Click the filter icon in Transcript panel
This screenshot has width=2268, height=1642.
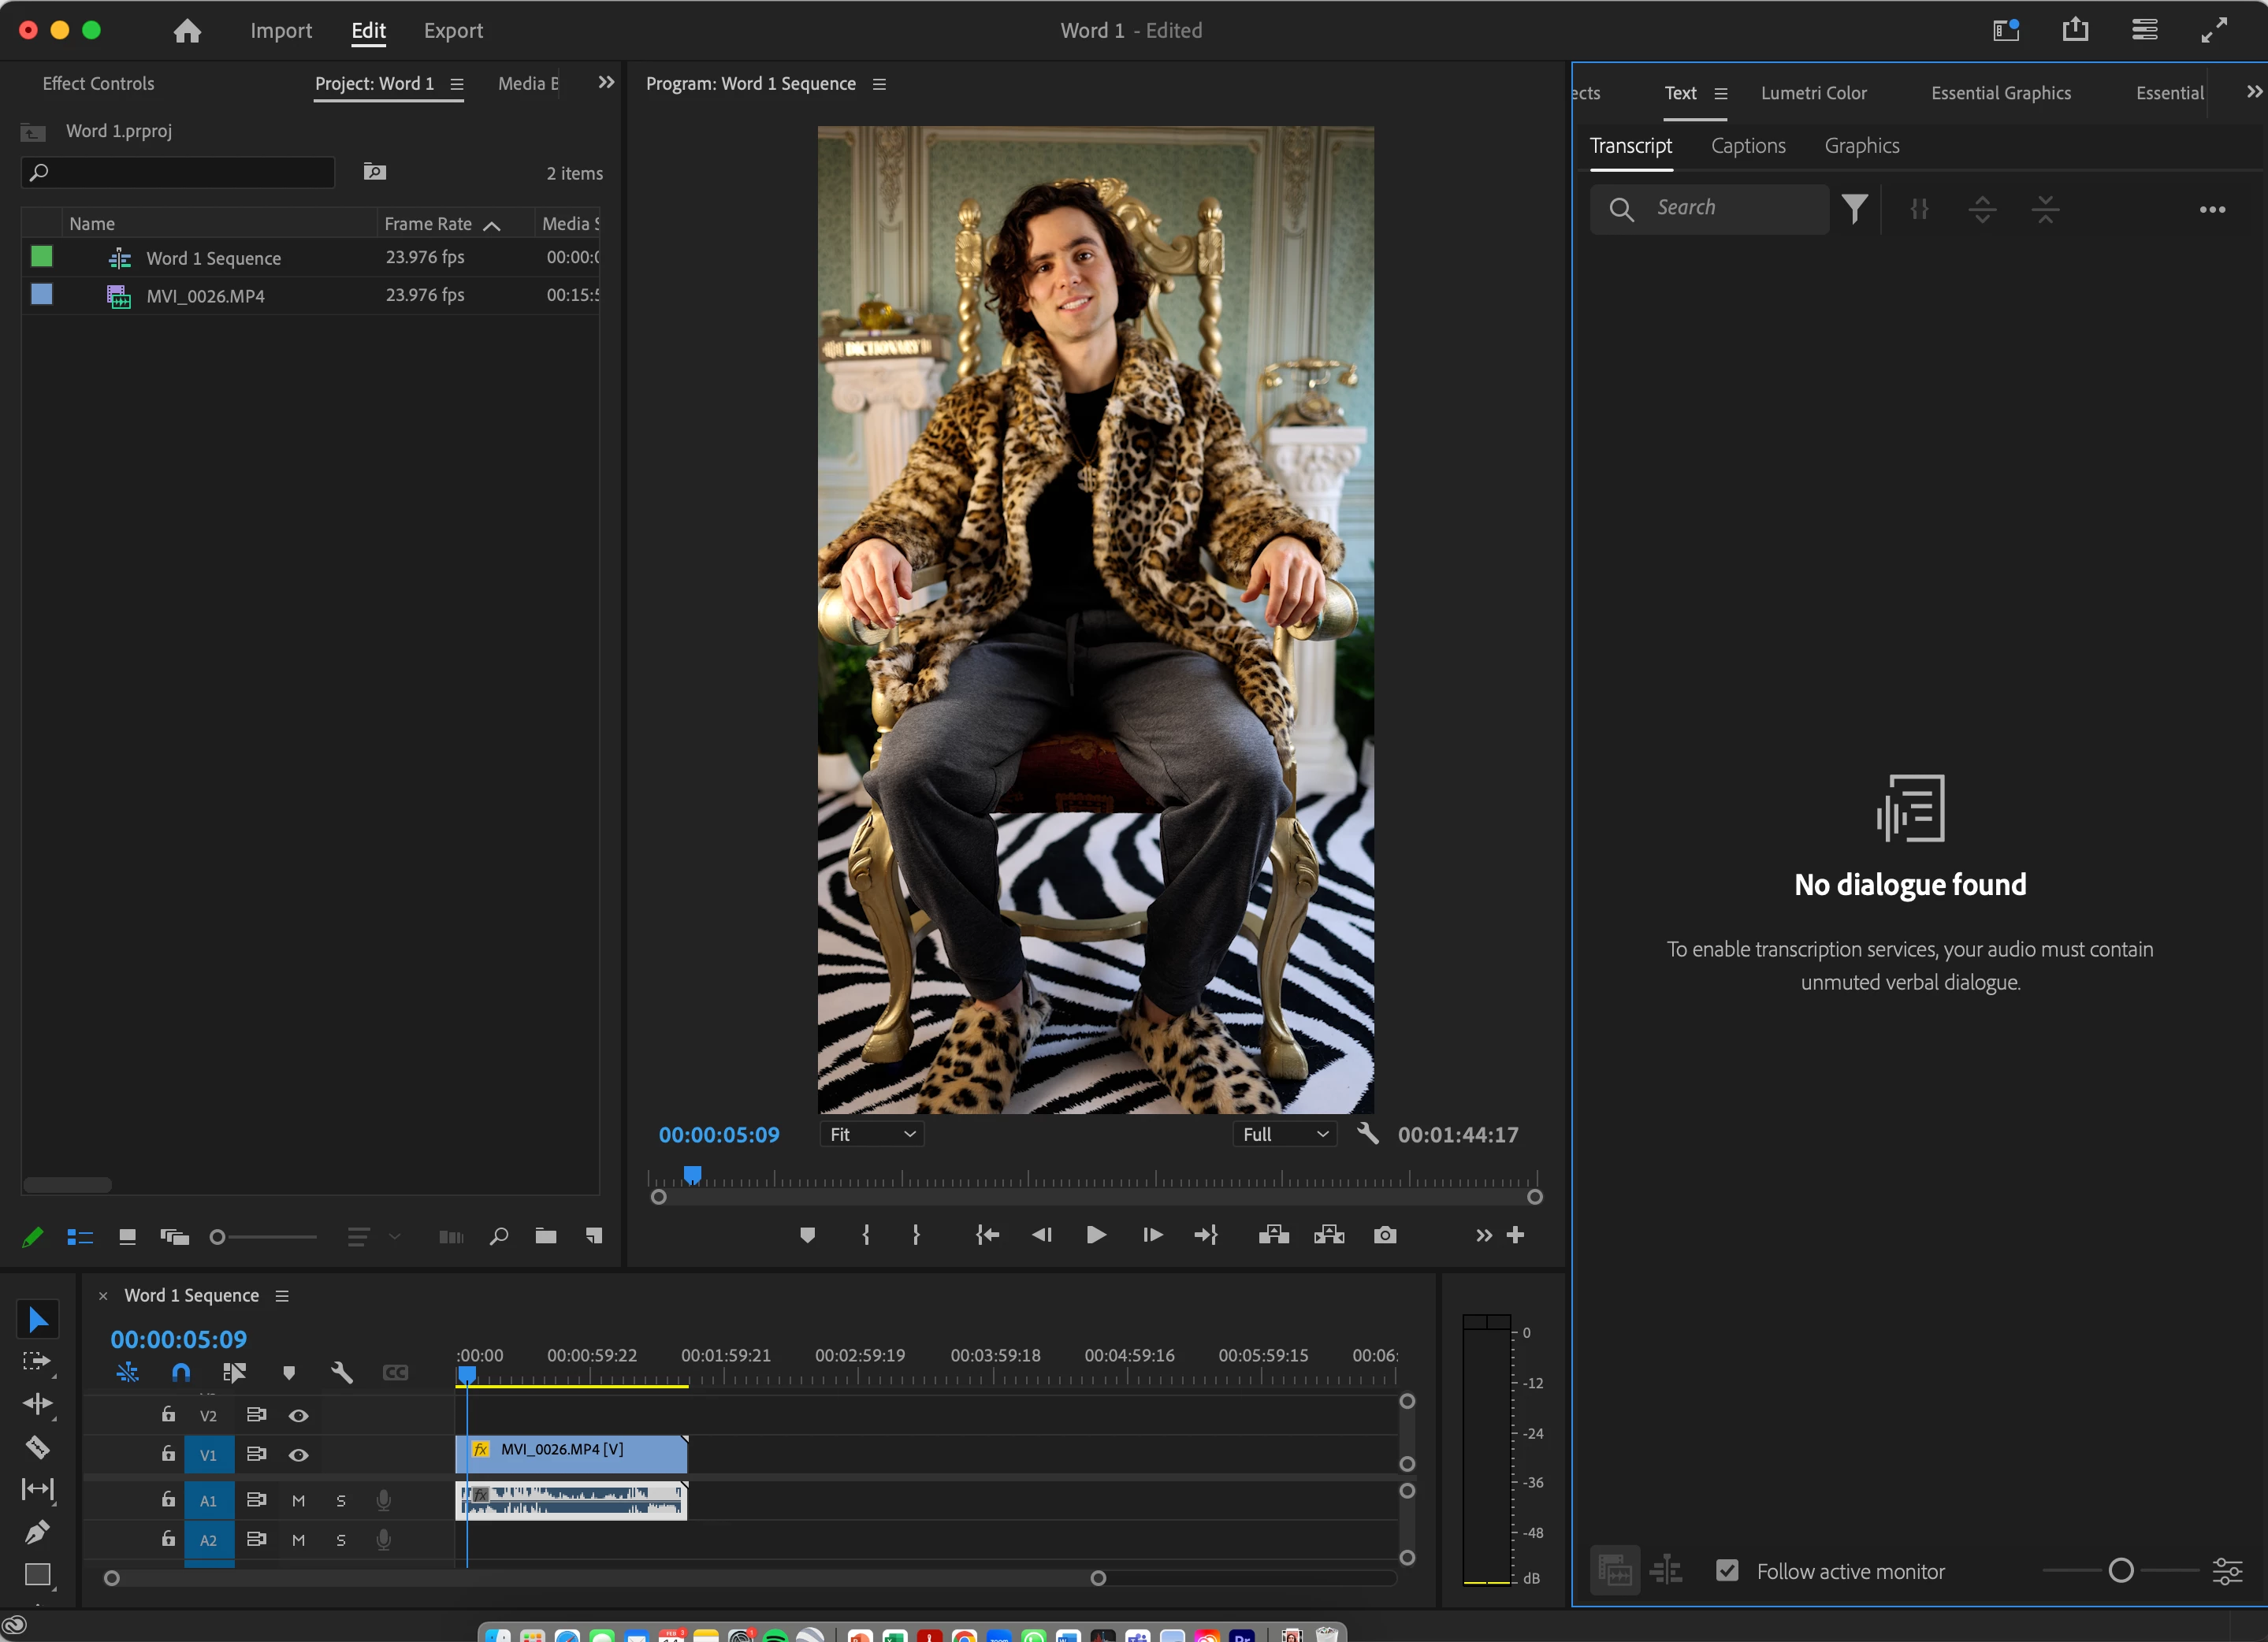[1854, 209]
